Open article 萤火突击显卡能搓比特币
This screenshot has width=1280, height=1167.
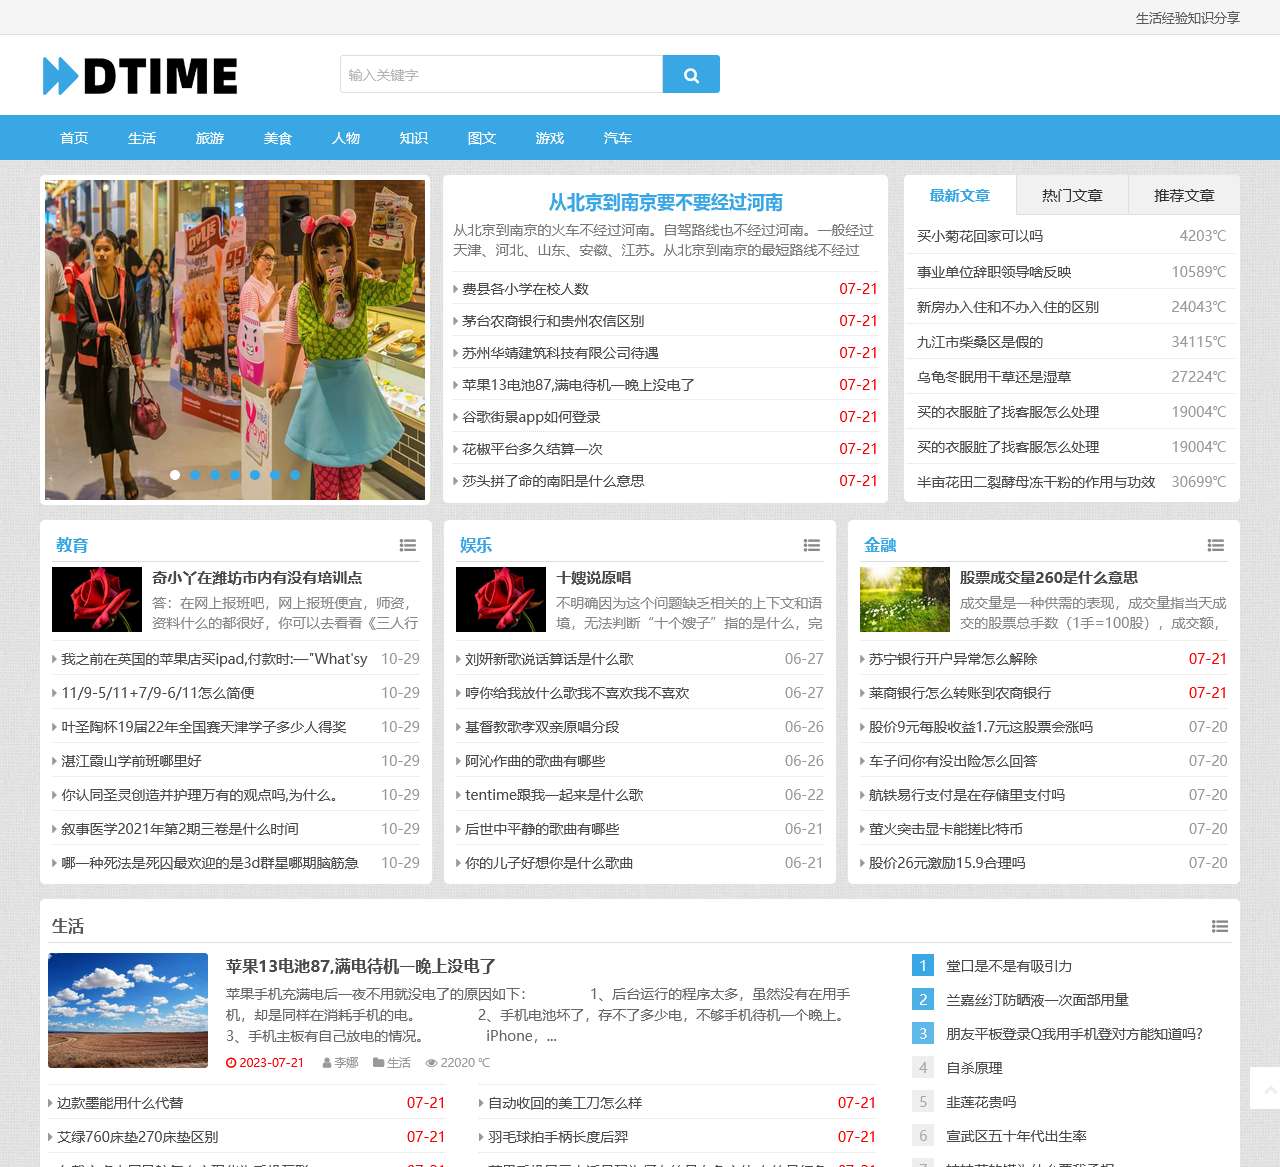click(x=946, y=829)
